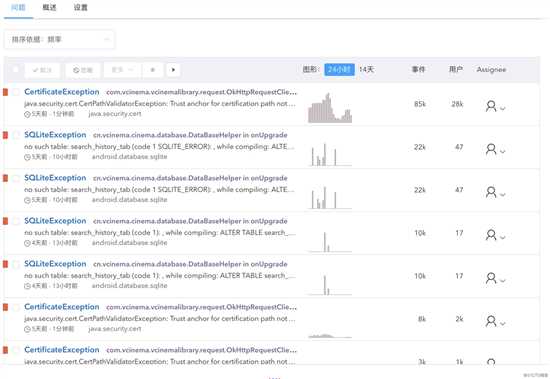Screen dimensions: 550x379
Task: Click the assignee person icon for the 8k issue
Action: (491, 321)
